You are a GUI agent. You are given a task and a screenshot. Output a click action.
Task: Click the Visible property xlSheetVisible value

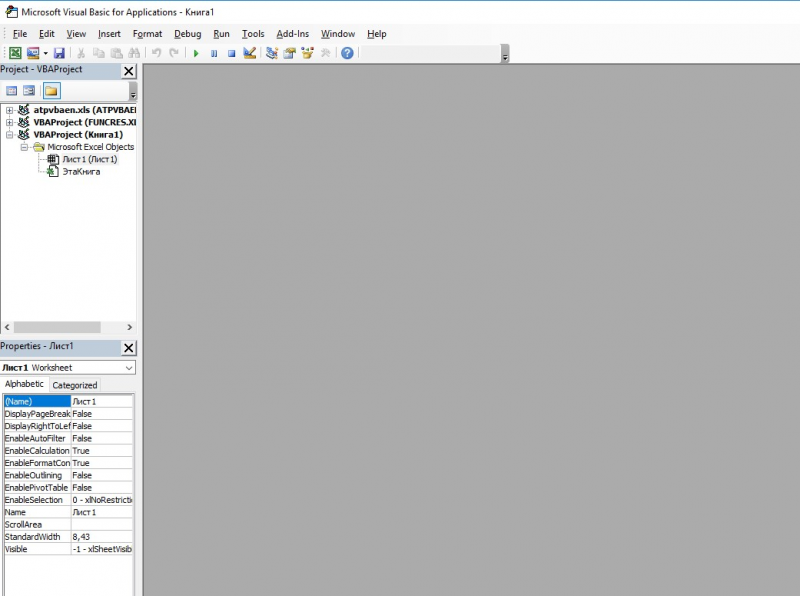(x=102, y=549)
